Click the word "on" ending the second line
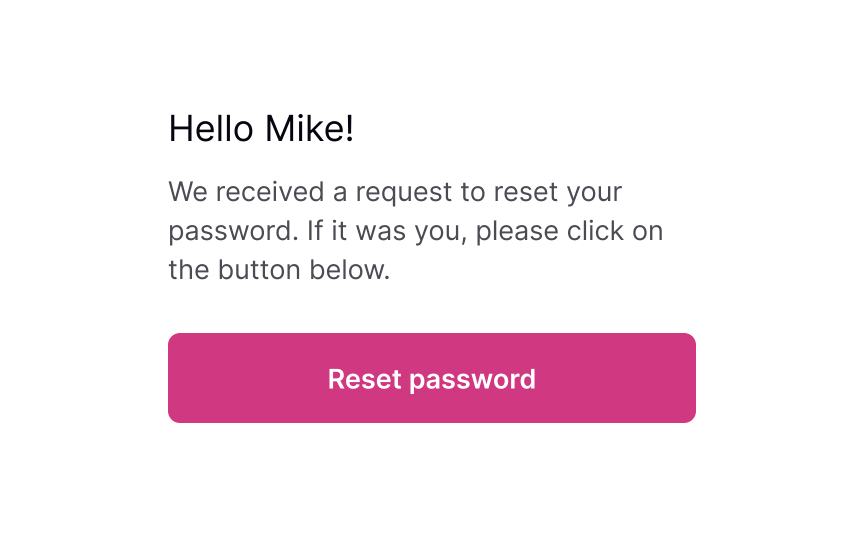The image size is (864, 540). 647,233
